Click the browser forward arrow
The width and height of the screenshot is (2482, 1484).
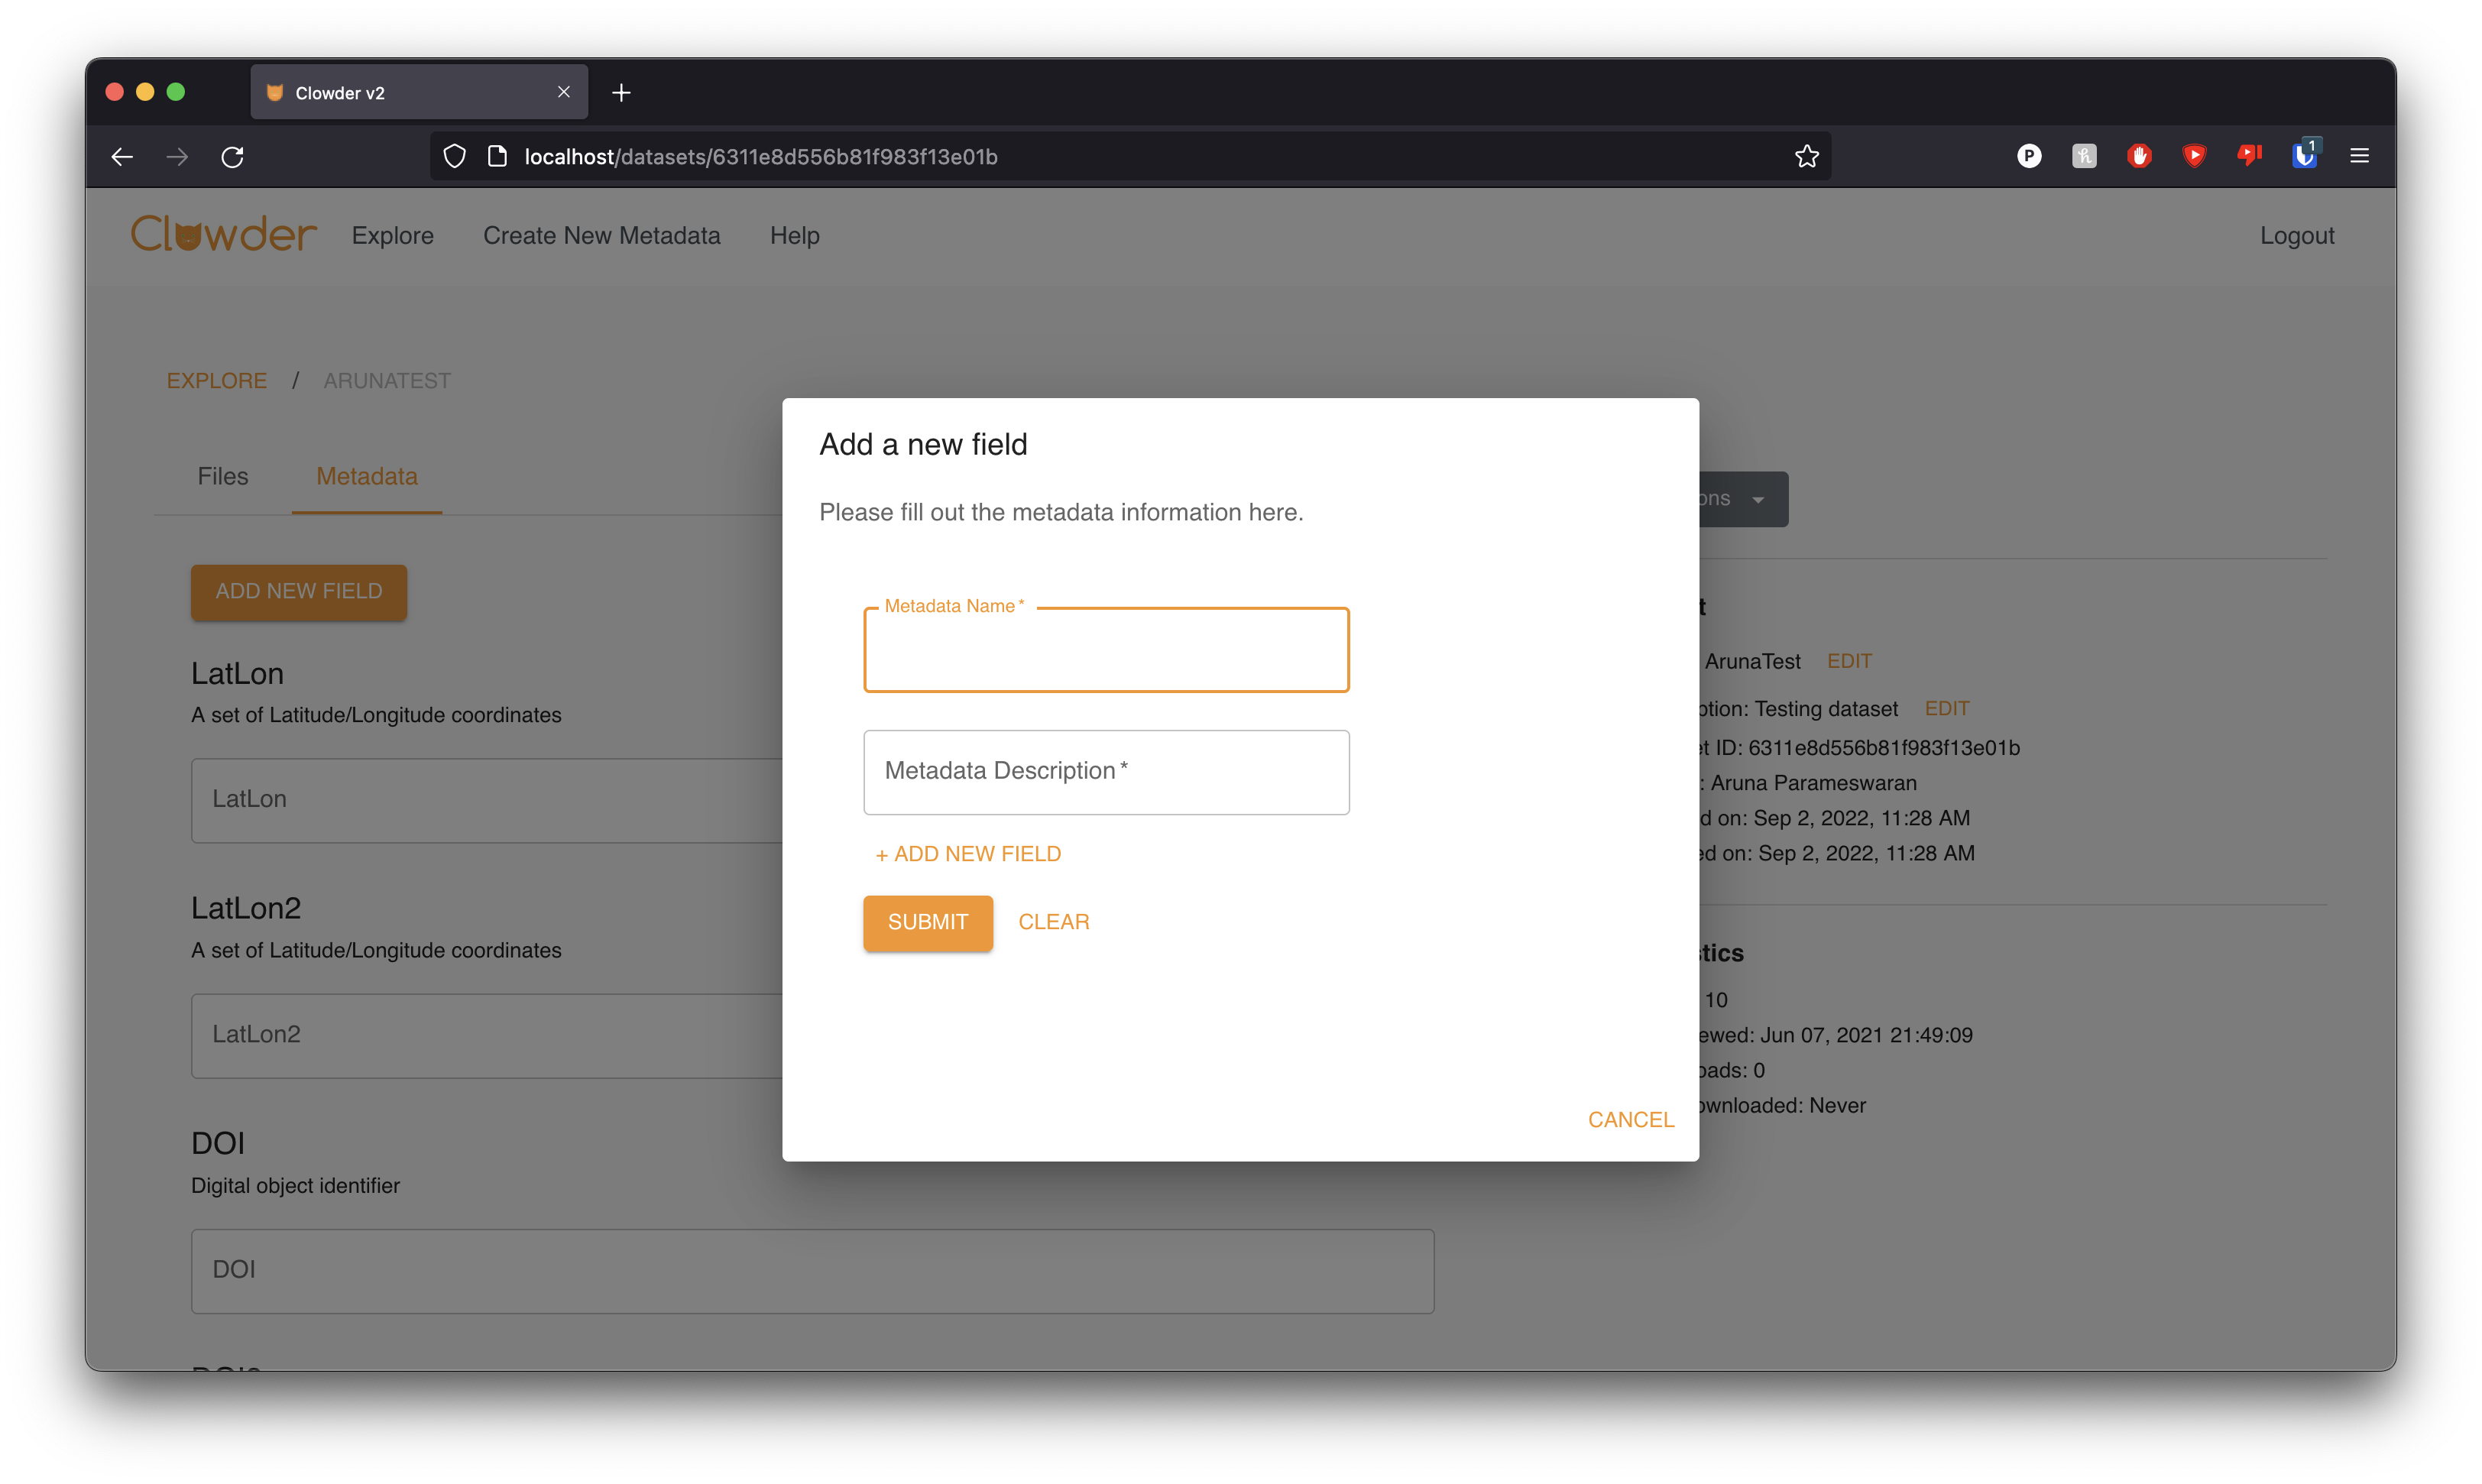[x=177, y=157]
